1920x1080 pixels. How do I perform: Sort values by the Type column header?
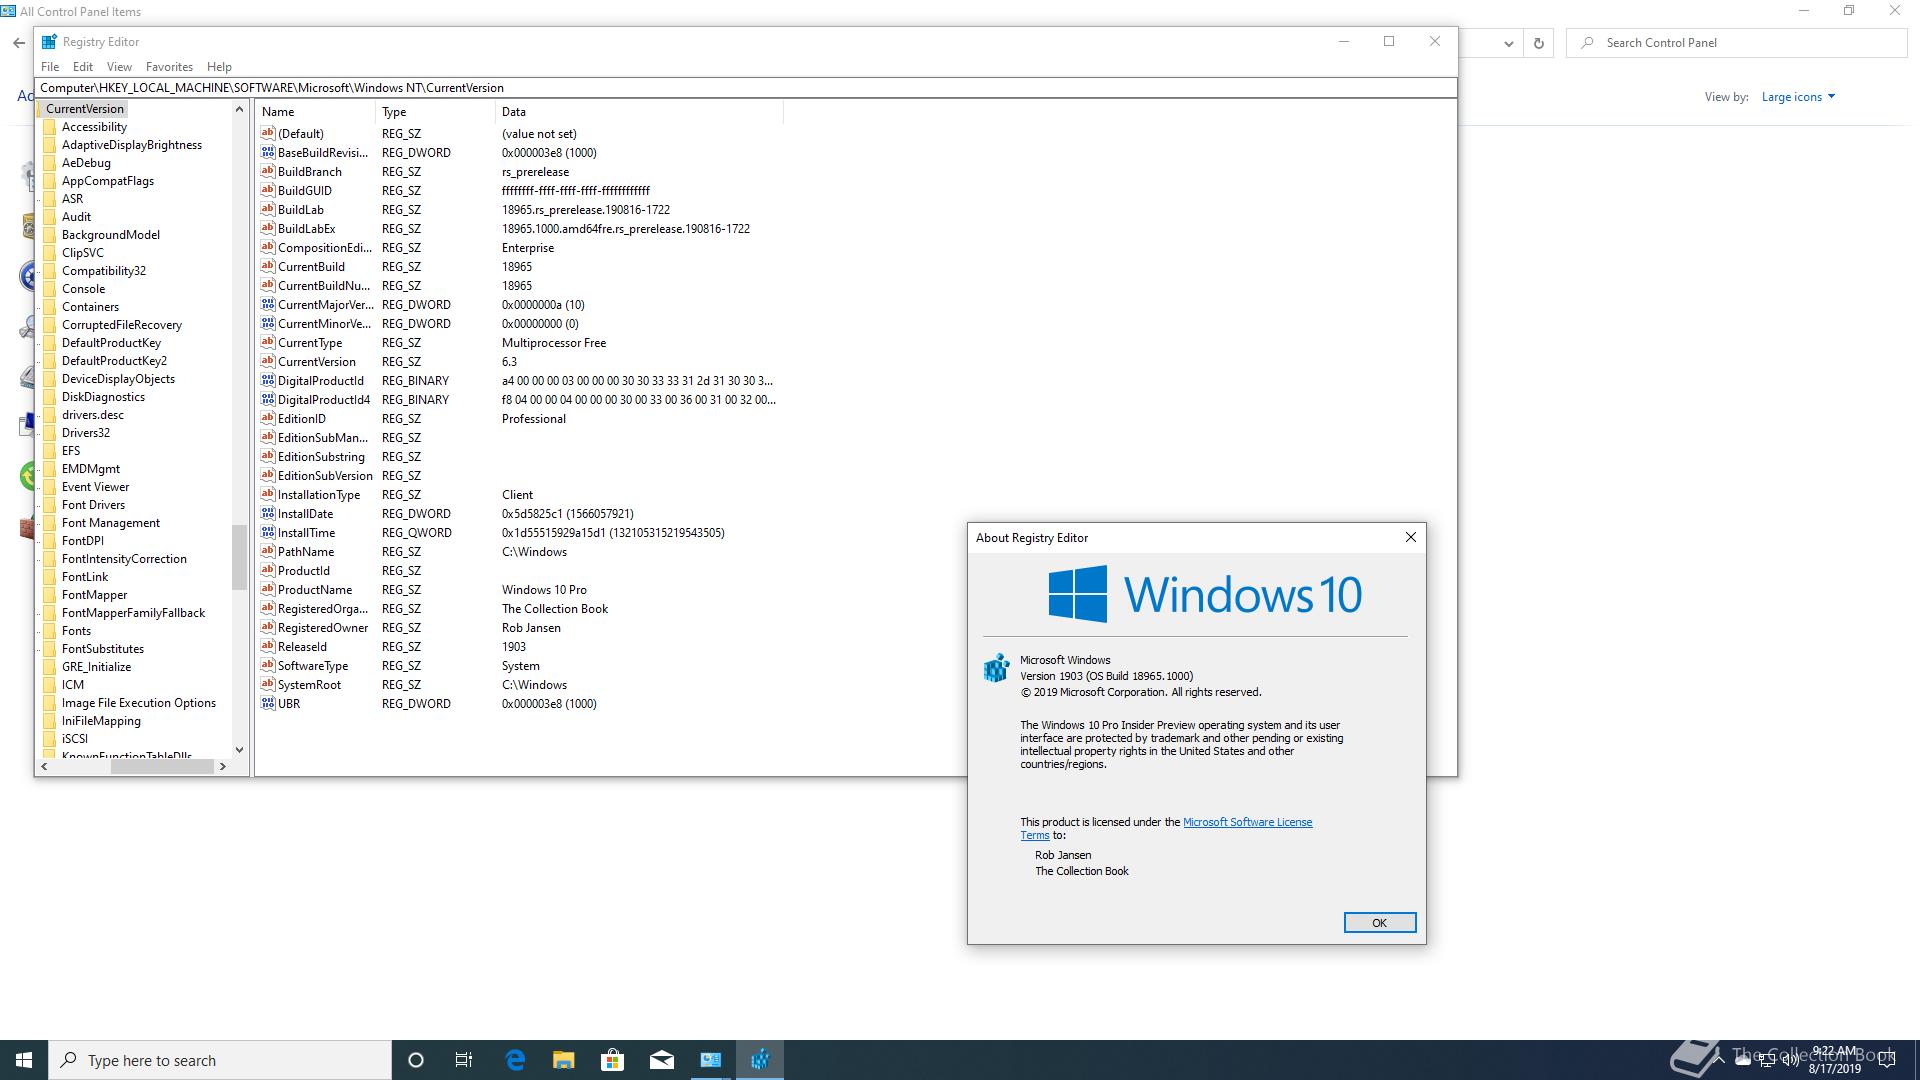tap(436, 112)
